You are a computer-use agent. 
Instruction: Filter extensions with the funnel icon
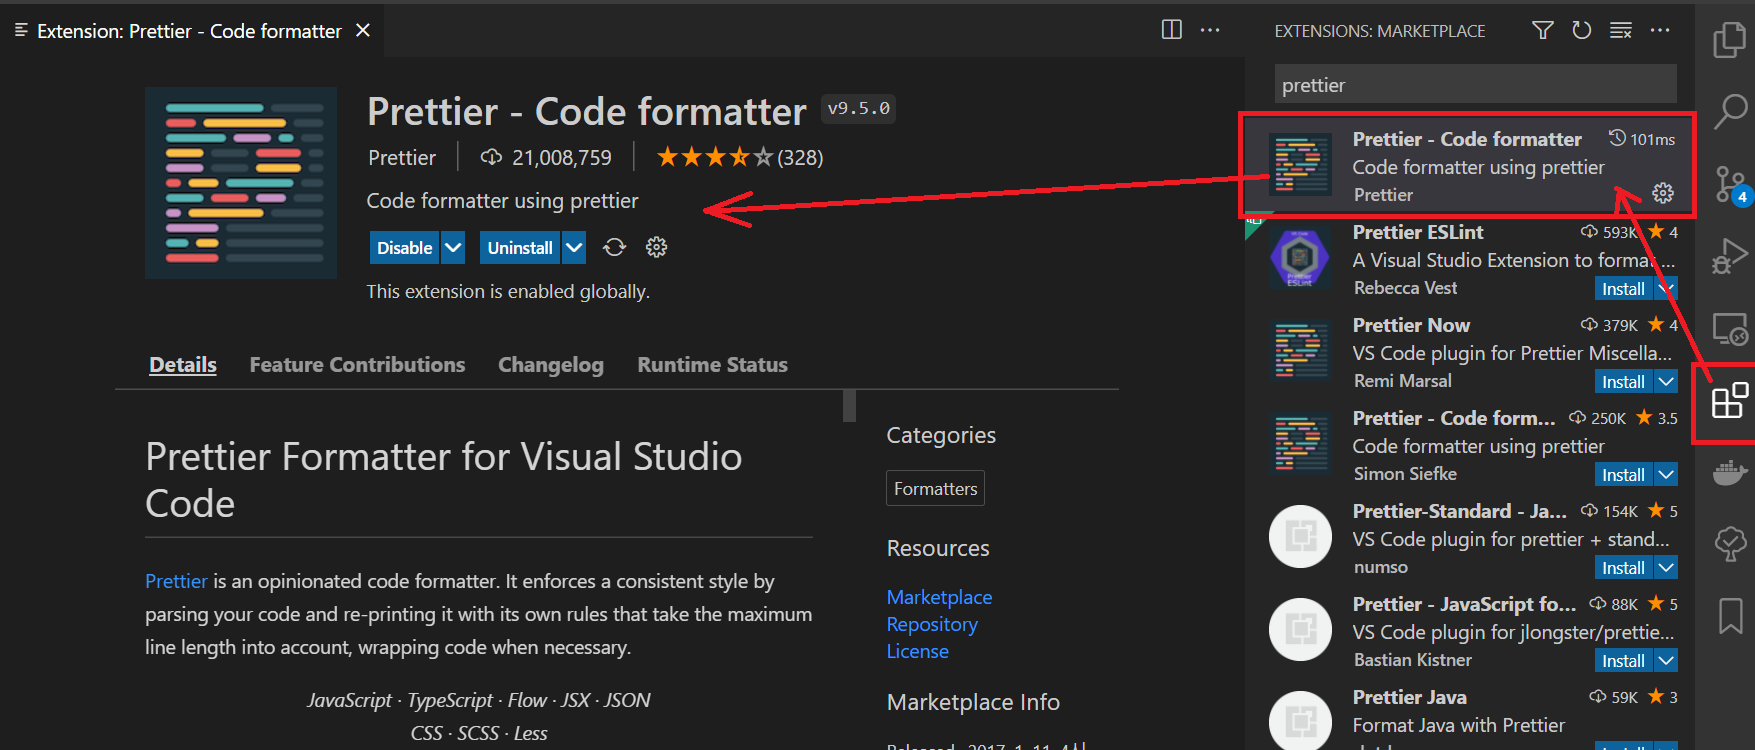[1543, 31]
